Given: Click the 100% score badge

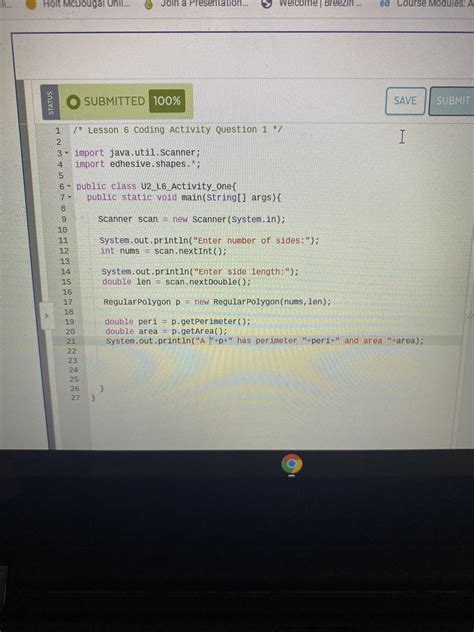Looking at the screenshot, I should tap(167, 100).
